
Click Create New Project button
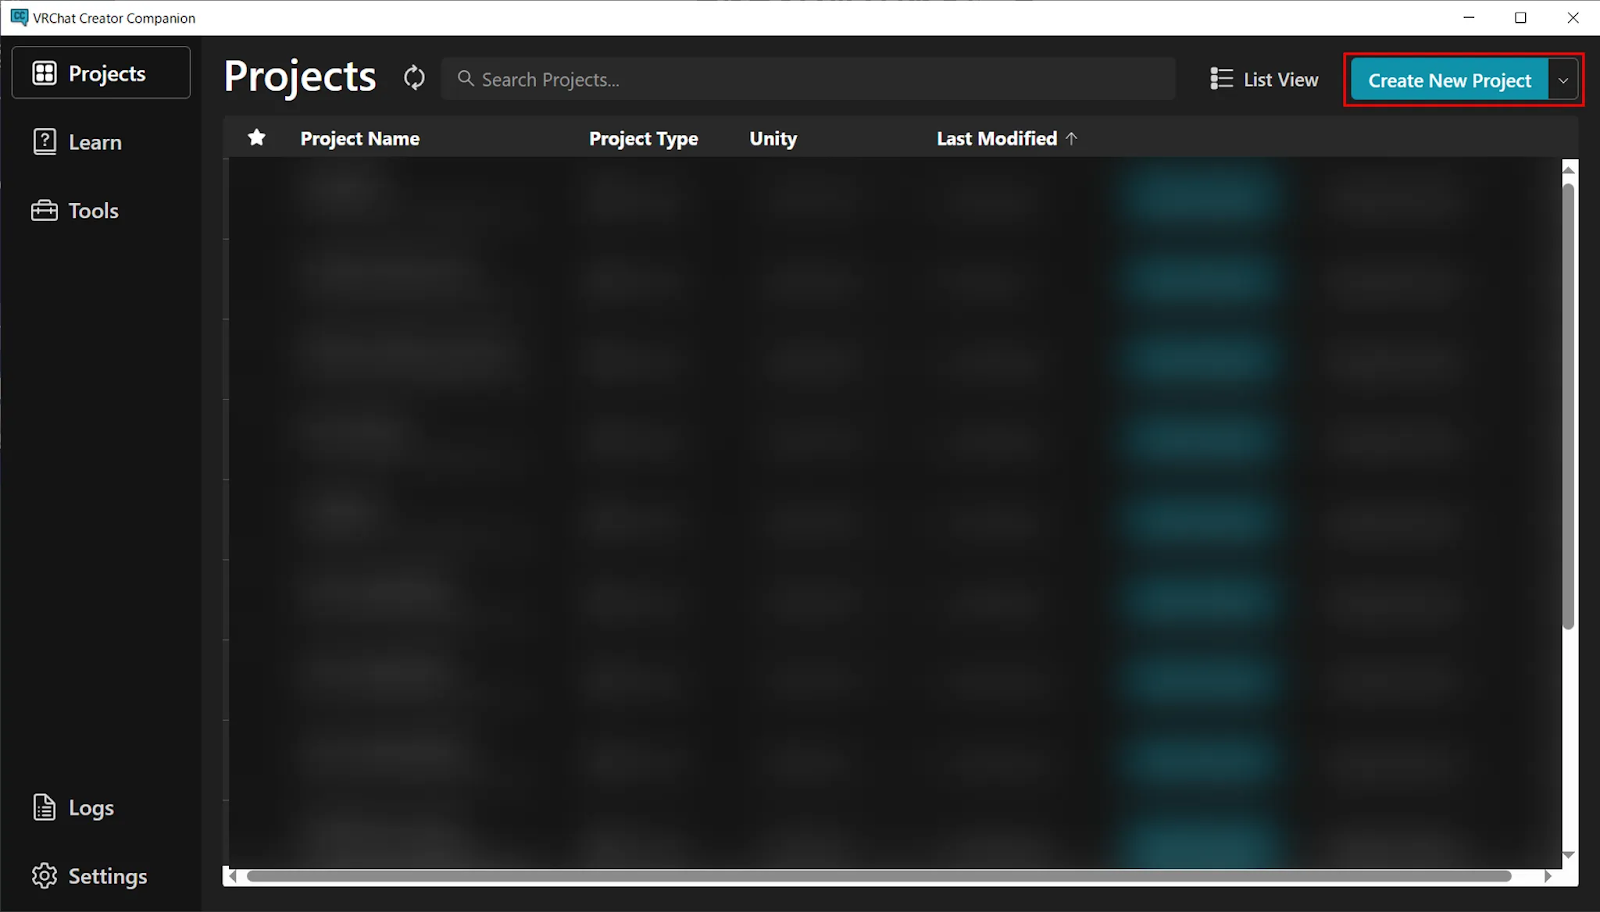(1449, 80)
